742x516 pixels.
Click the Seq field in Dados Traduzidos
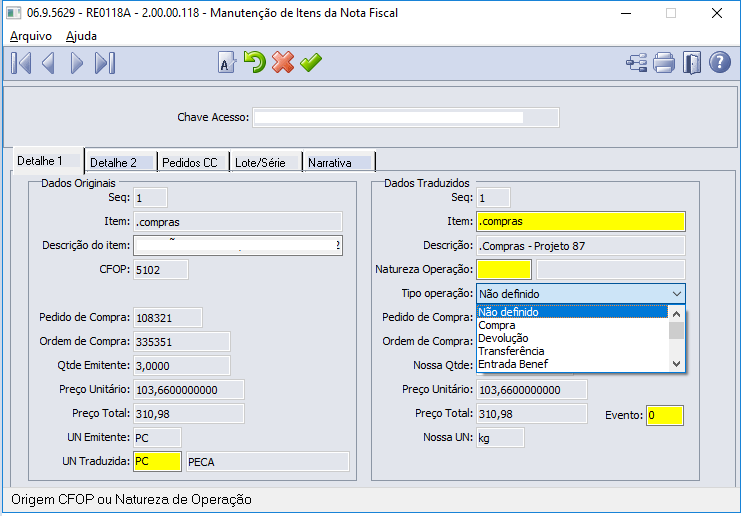click(x=493, y=198)
